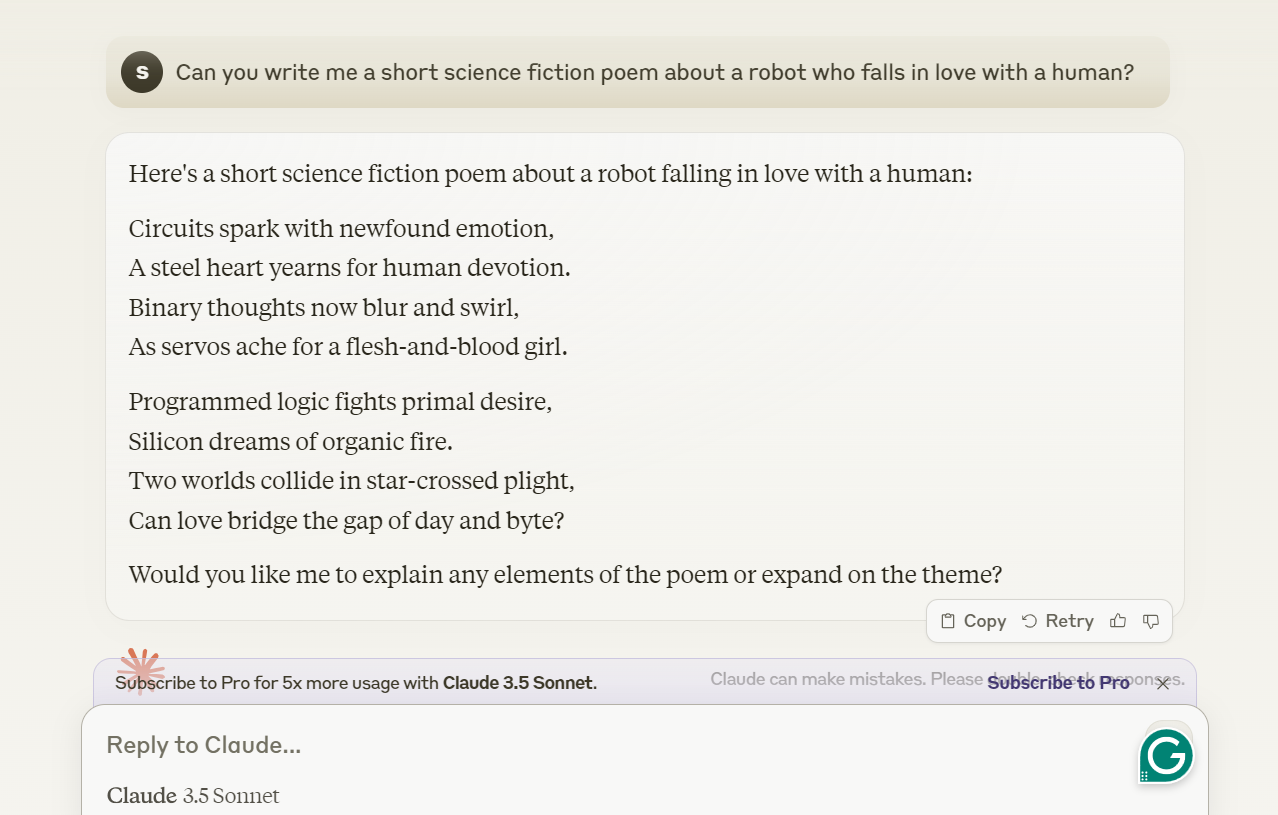Click the circular Retry arrow icon
This screenshot has width=1278, height=815.
(x=1029, y=621)
